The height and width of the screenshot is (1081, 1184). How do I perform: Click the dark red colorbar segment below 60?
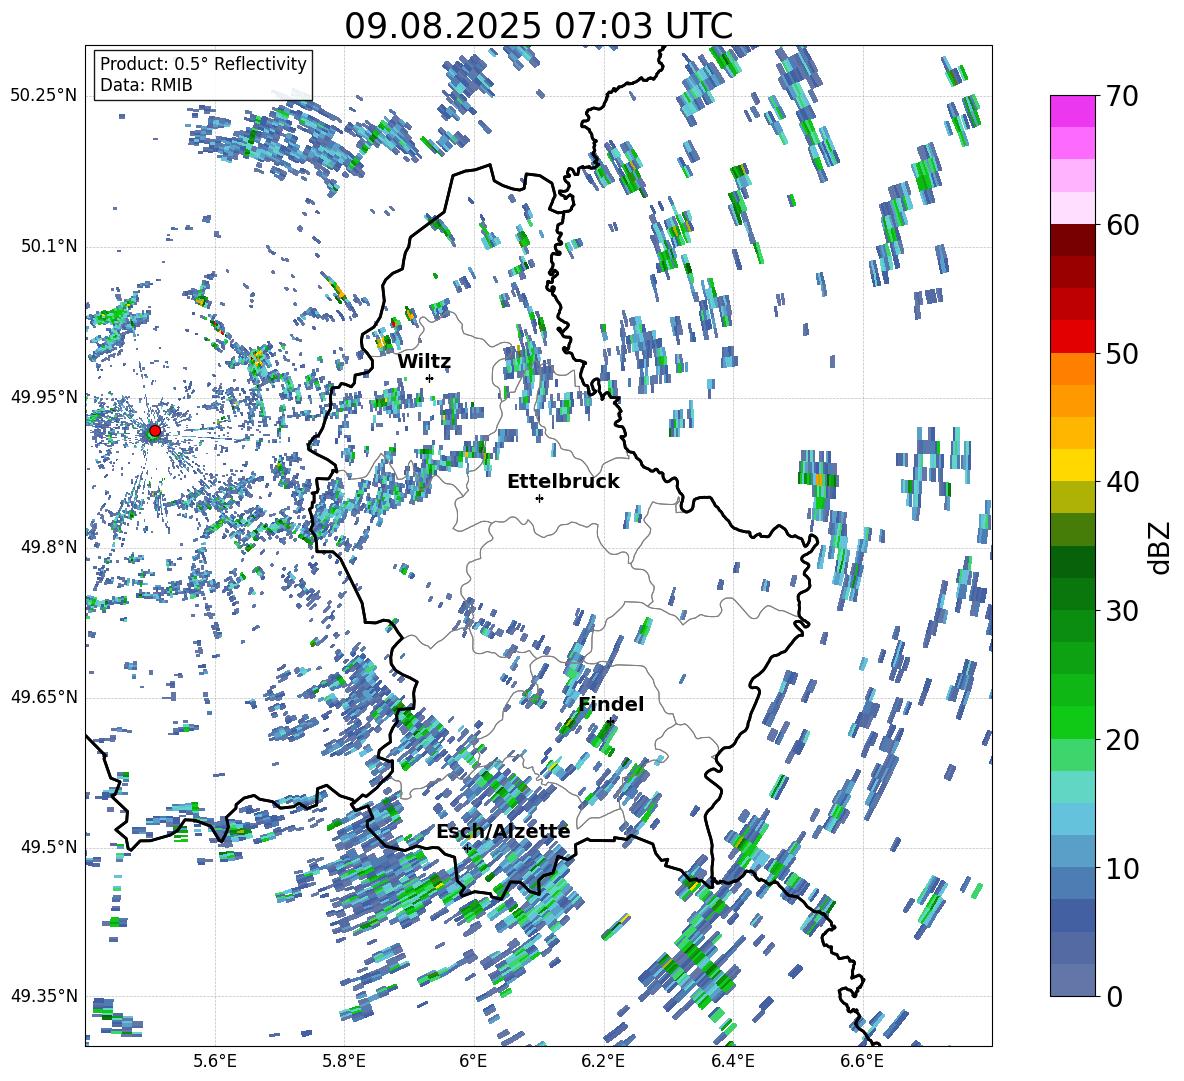pyautogui.click(x=1073, y=240)
